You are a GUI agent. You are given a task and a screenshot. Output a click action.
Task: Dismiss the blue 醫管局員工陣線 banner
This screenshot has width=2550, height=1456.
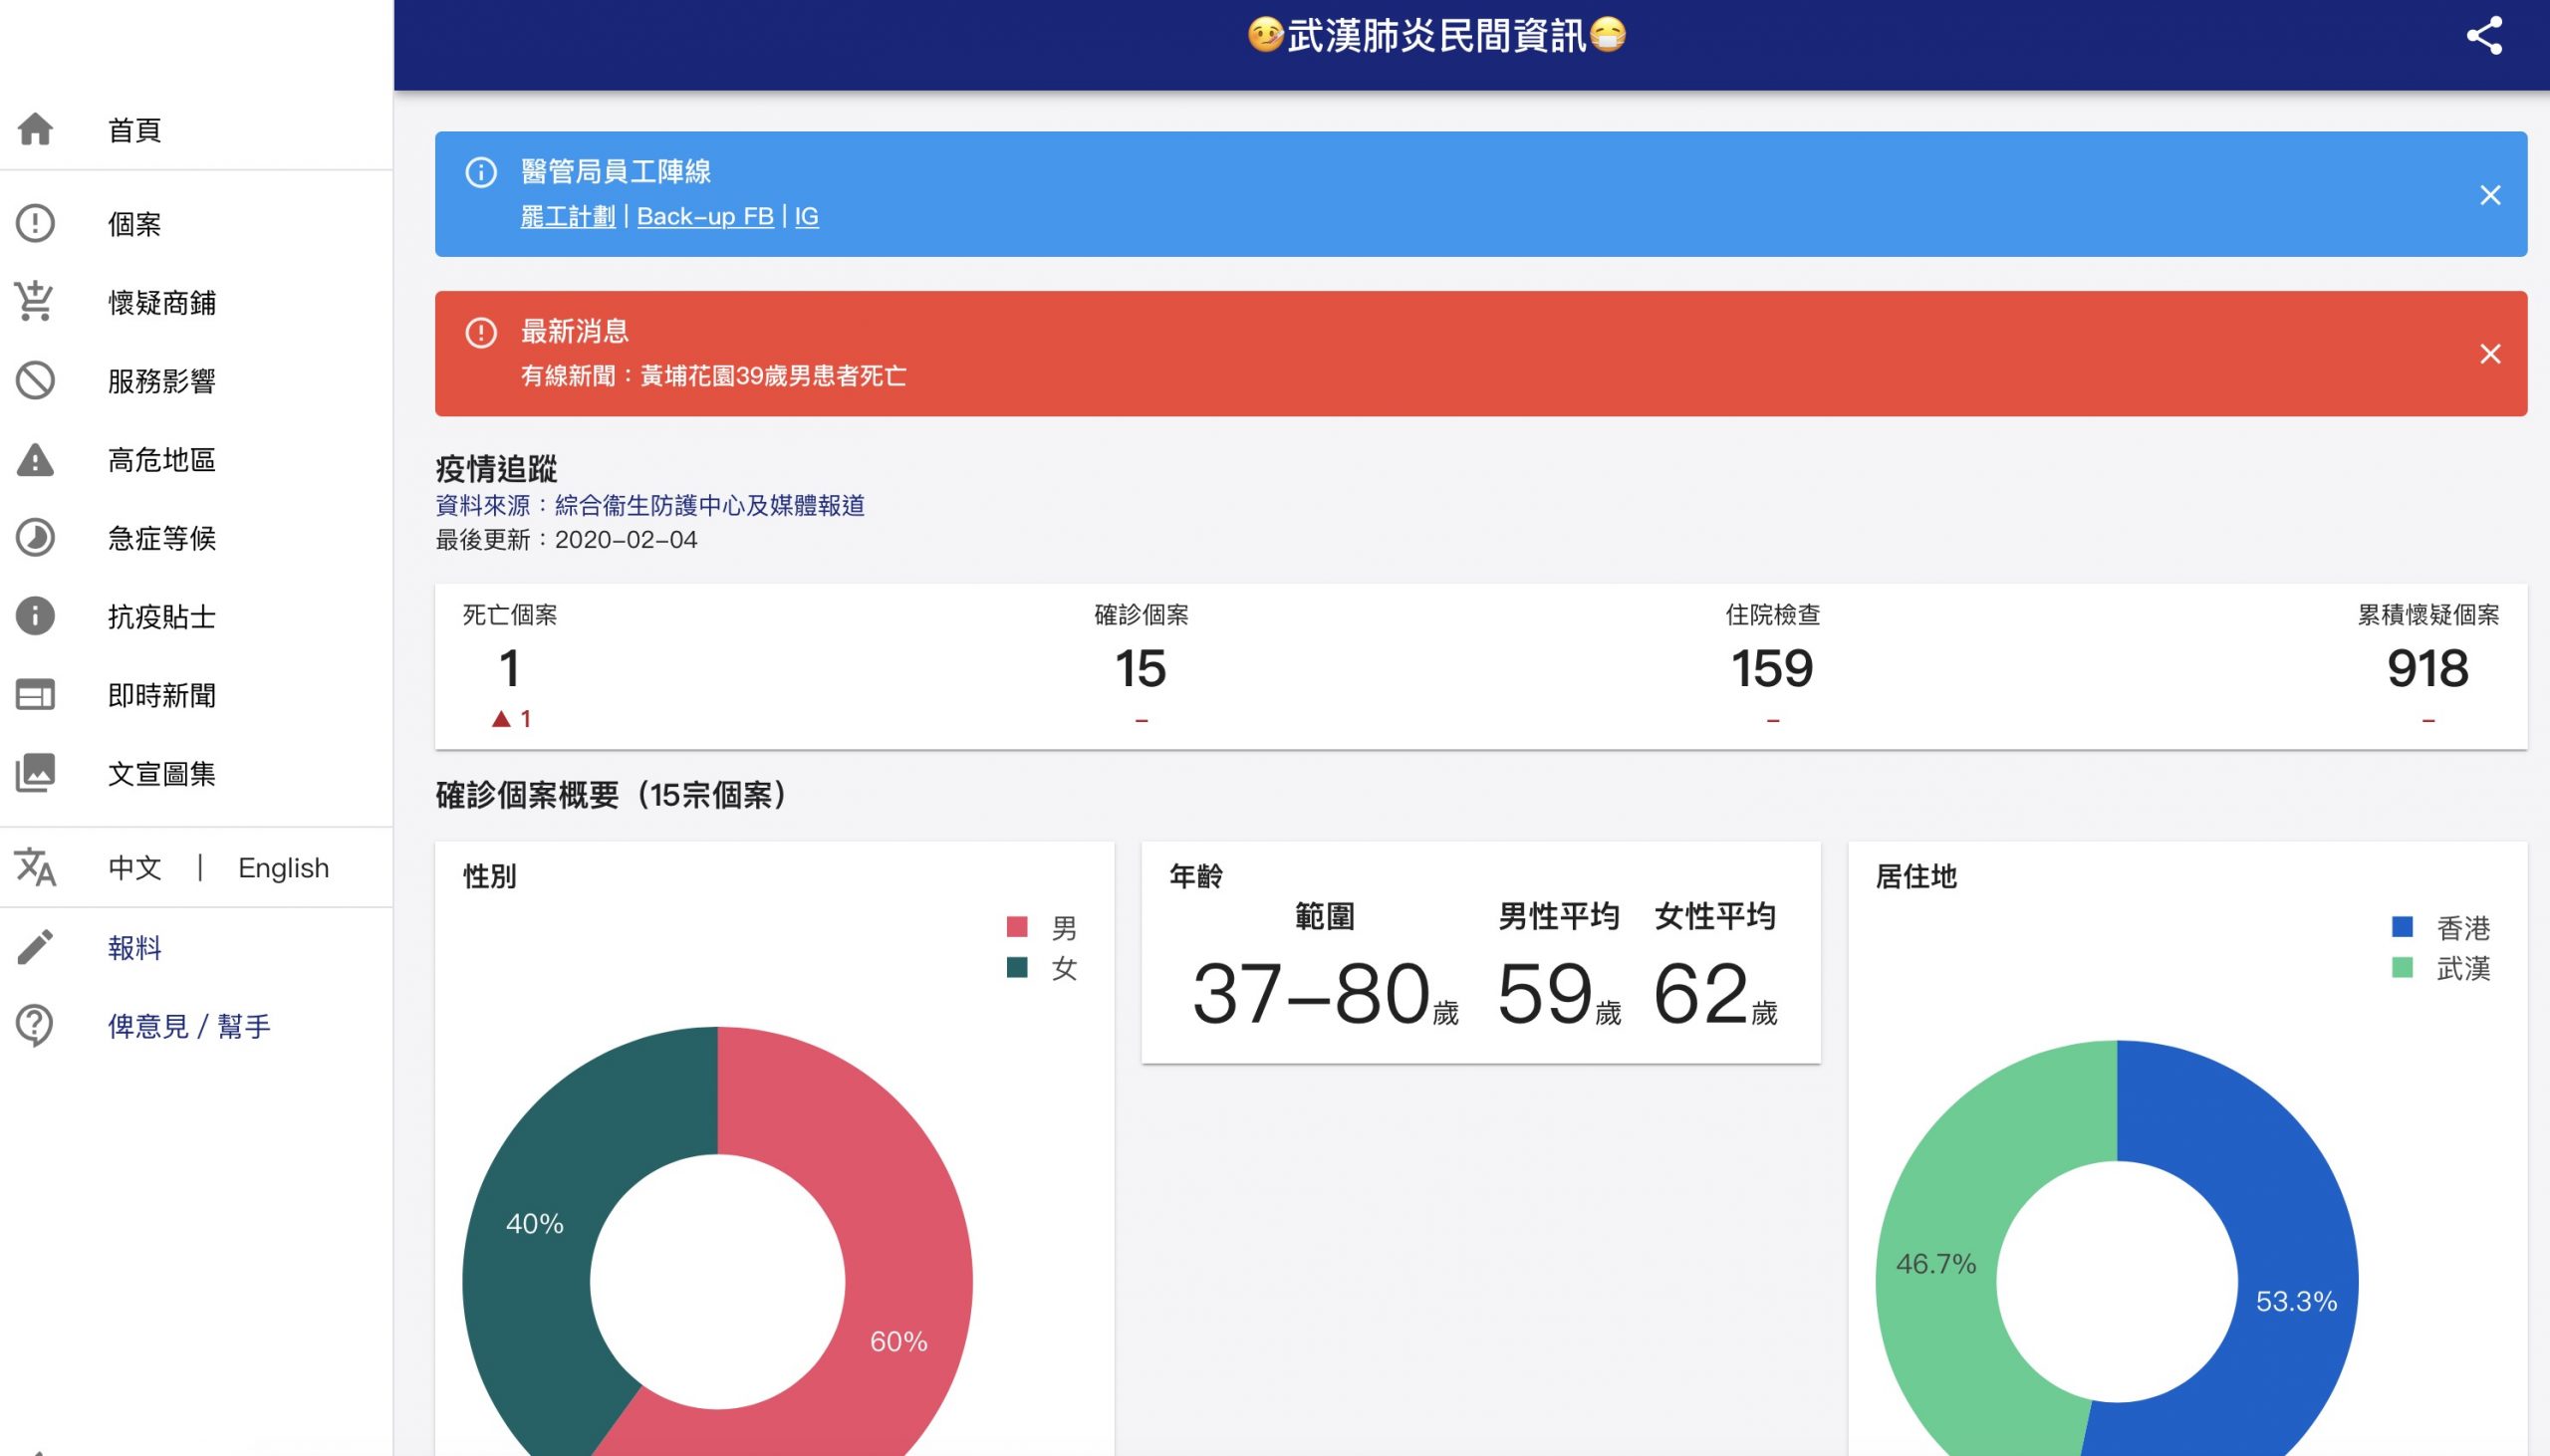[2490, 195]
